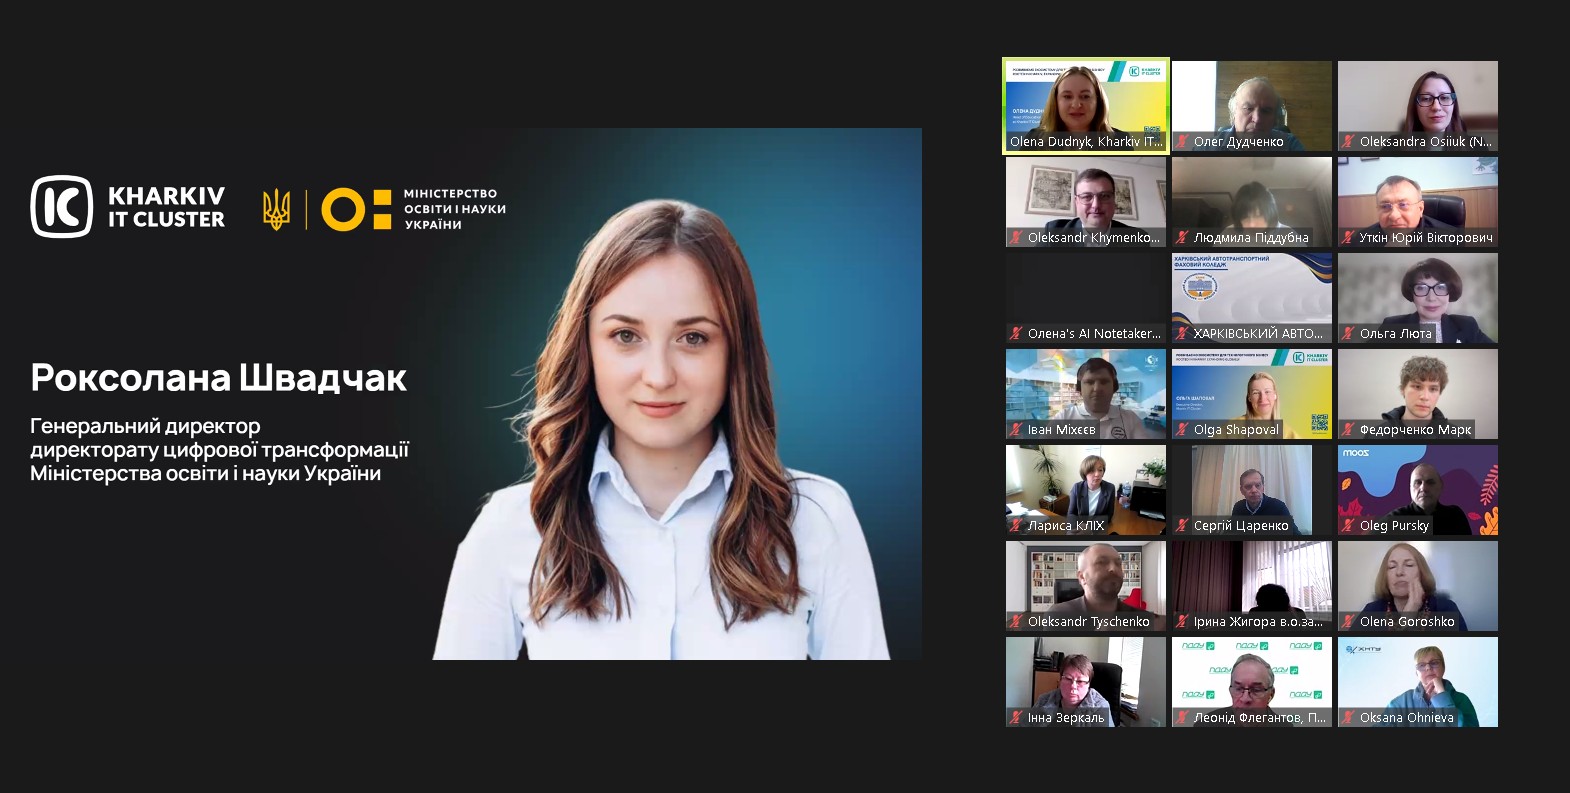Click the yellow Ministry of Education logo
The image size is (1570, 793).
click(356, 209)
